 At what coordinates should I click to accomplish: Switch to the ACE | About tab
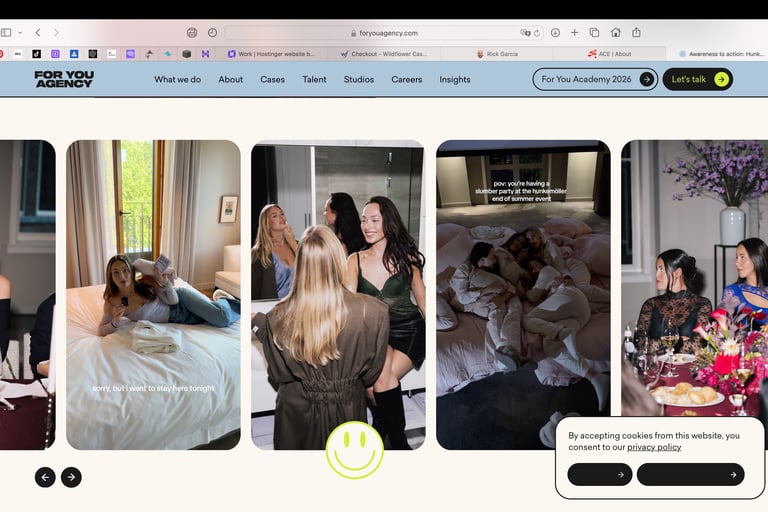(x=609, y=54)
